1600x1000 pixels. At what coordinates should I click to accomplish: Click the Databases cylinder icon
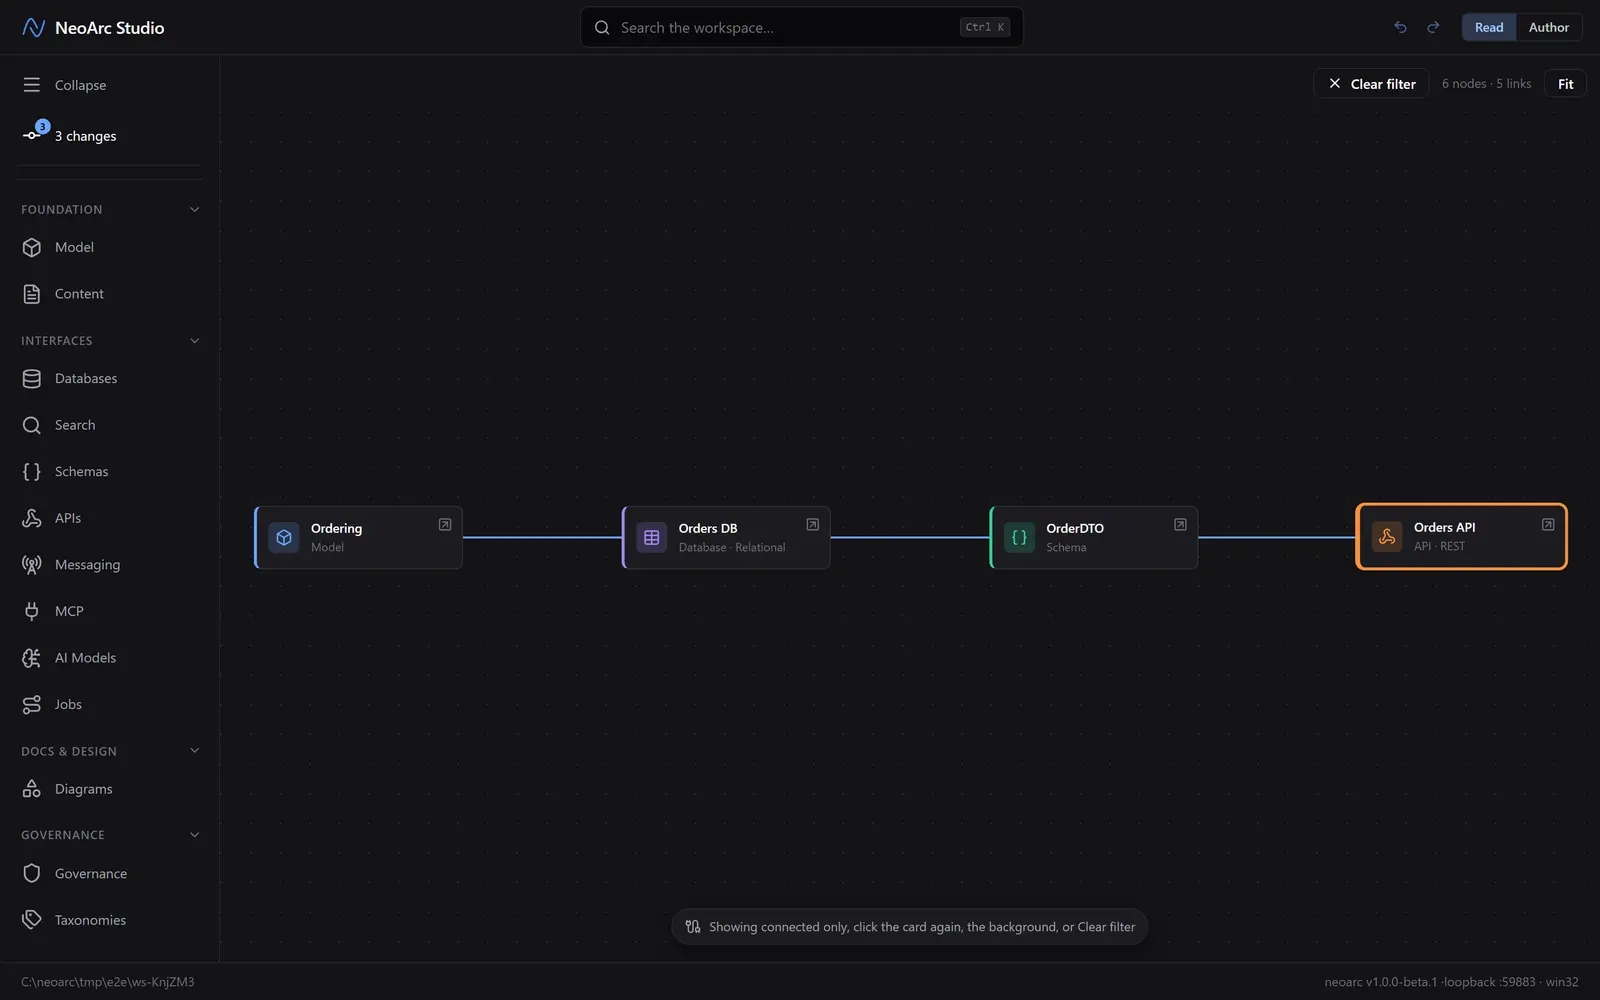pos(32,379)
